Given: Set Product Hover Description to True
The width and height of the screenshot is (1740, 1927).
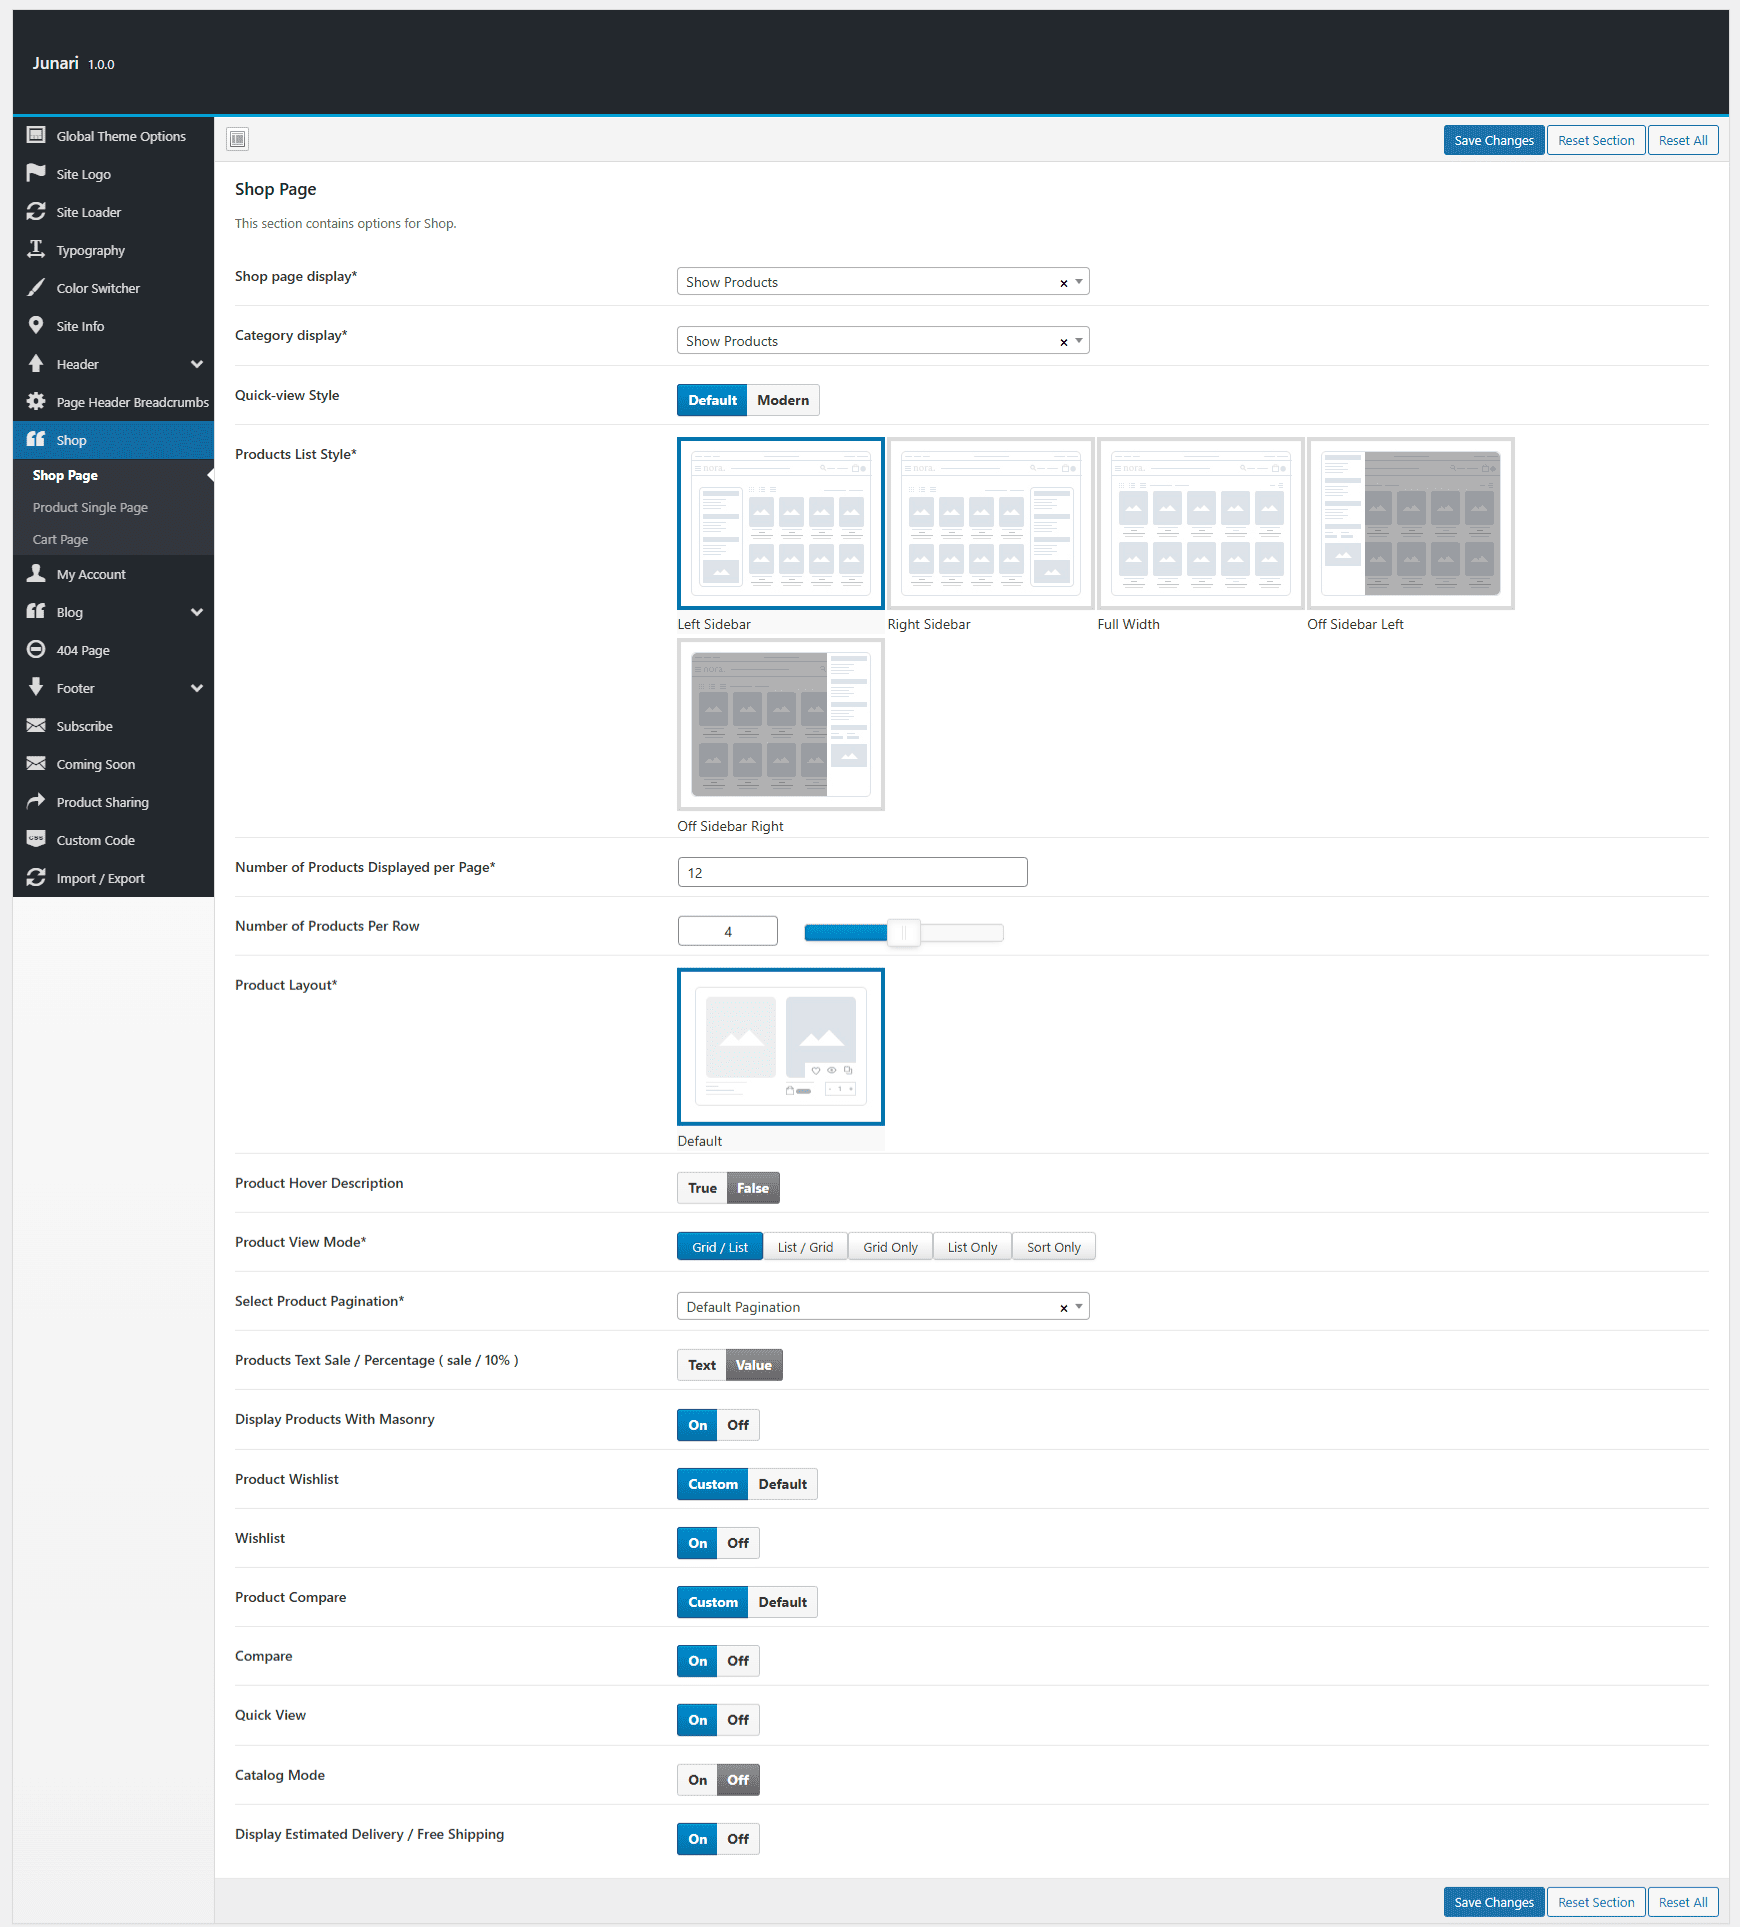Looking at the screenshot, I should (702, 1188).
